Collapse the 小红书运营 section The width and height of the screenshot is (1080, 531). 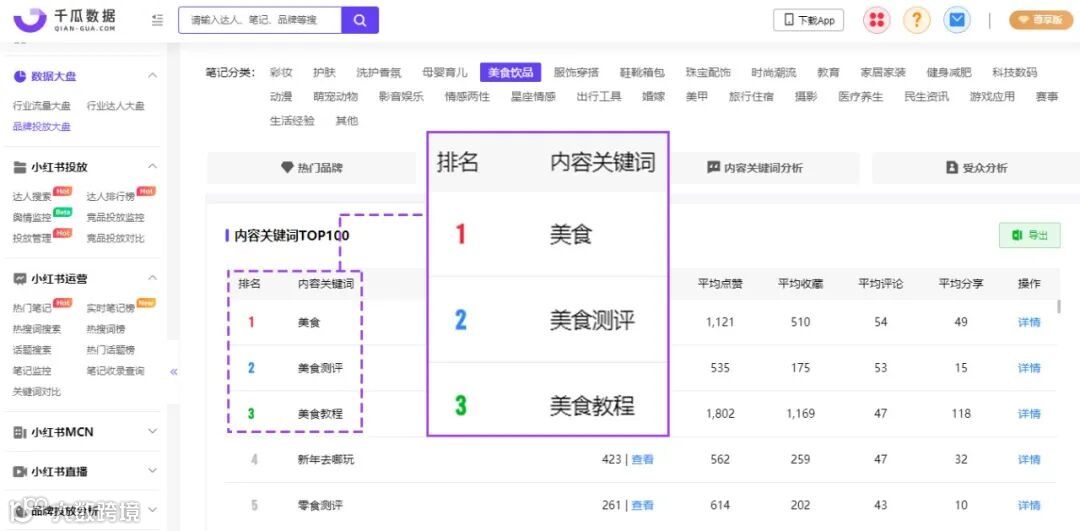[x=152, y=278]
